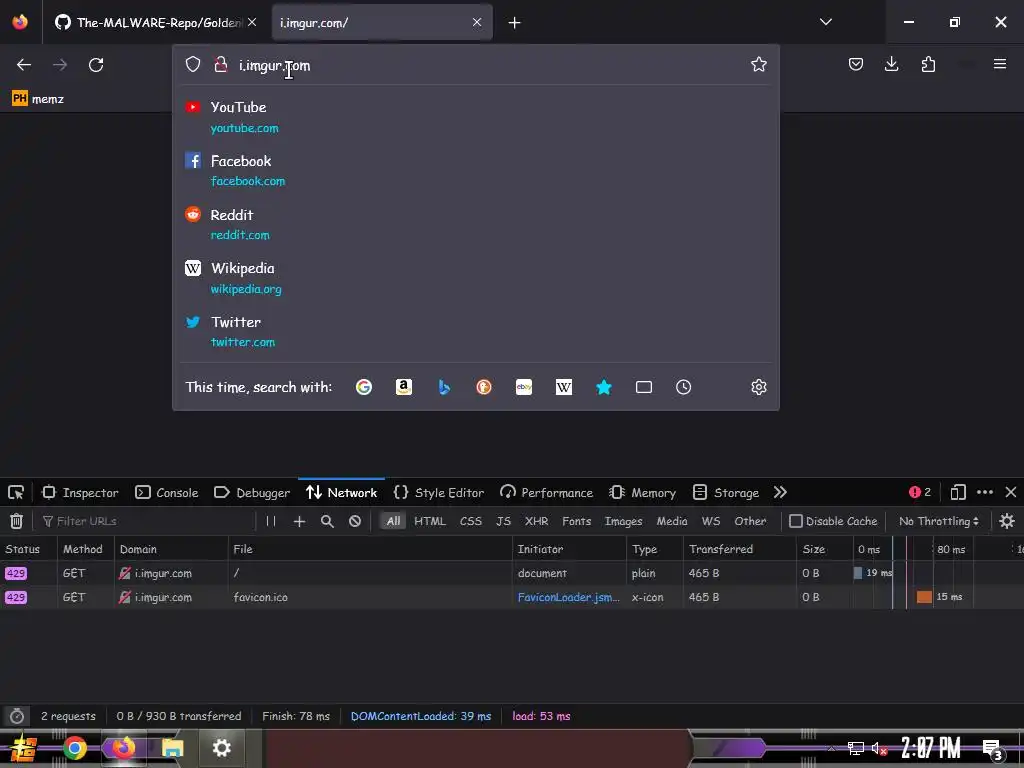Search this time with Bing icon

[x=444, y=387]
